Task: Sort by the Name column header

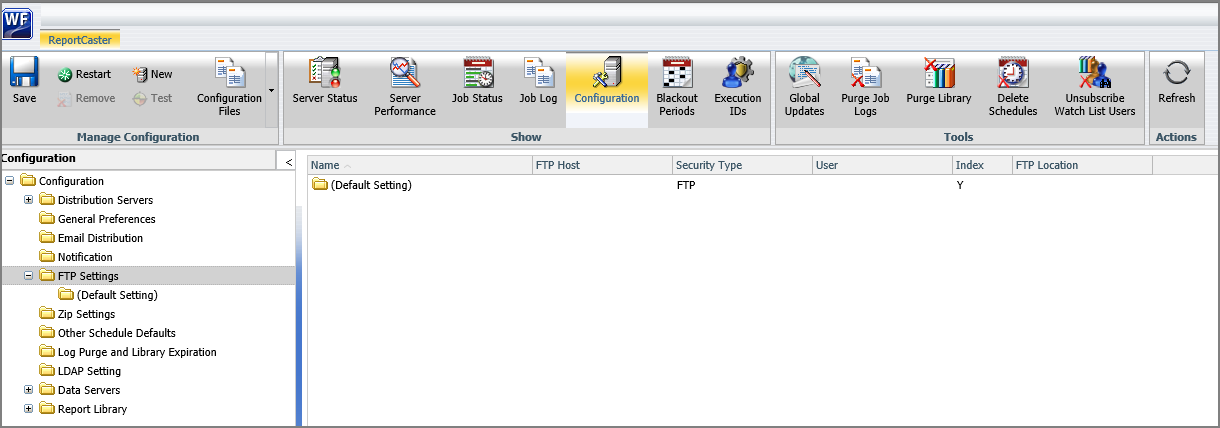Action: pyautogui.click(x=420, y=165)
